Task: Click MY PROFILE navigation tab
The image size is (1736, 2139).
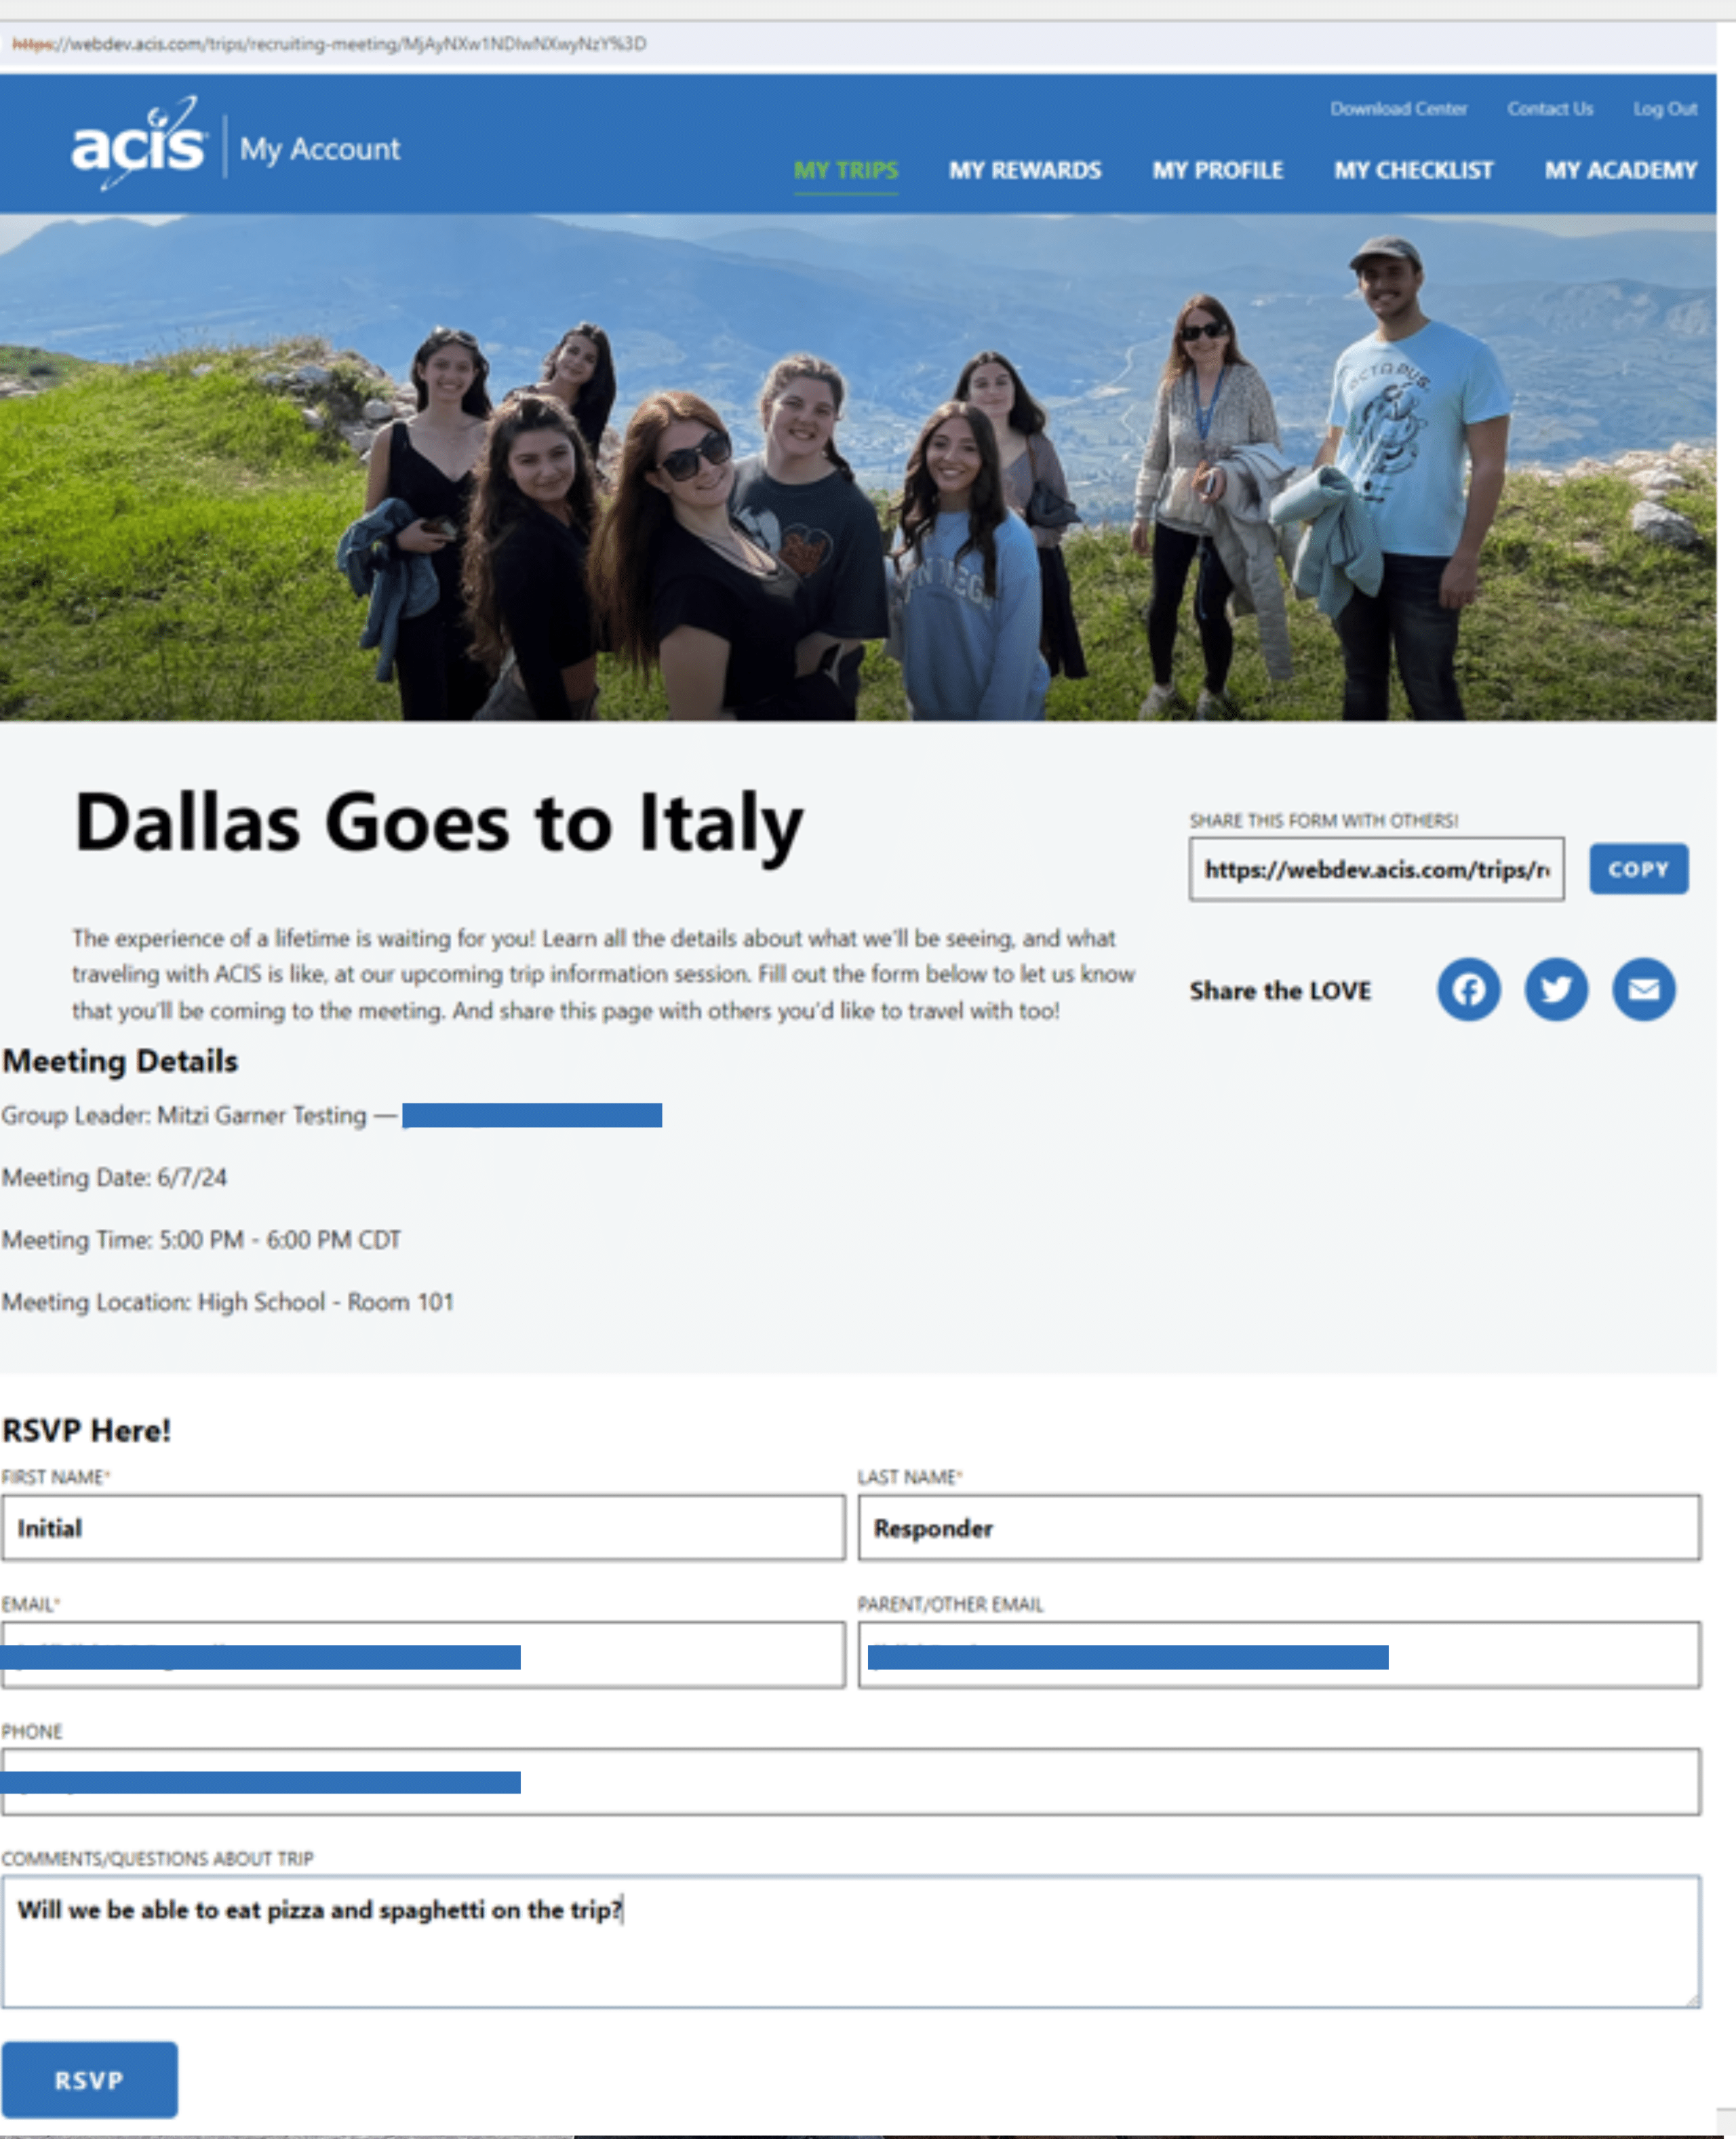Action: click(x=1217, y=170)
